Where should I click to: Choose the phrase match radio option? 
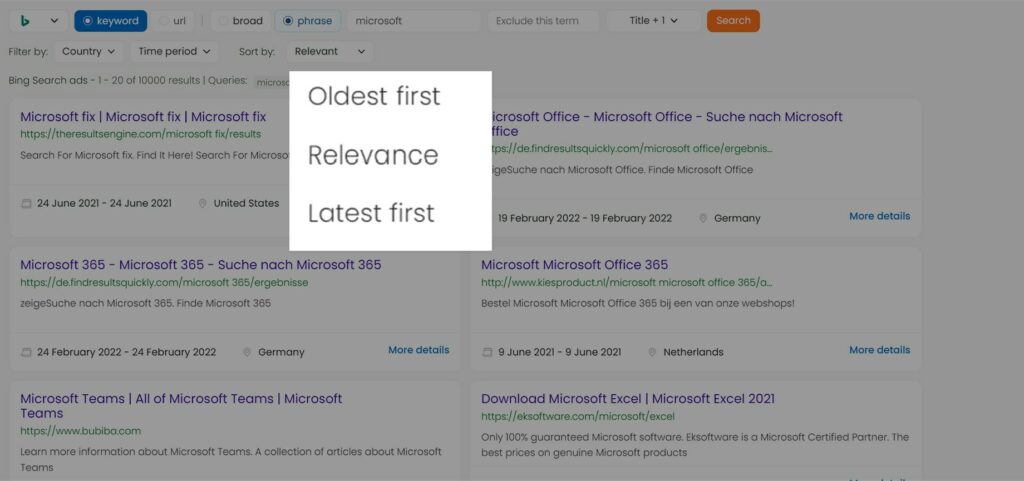[308, 21]
